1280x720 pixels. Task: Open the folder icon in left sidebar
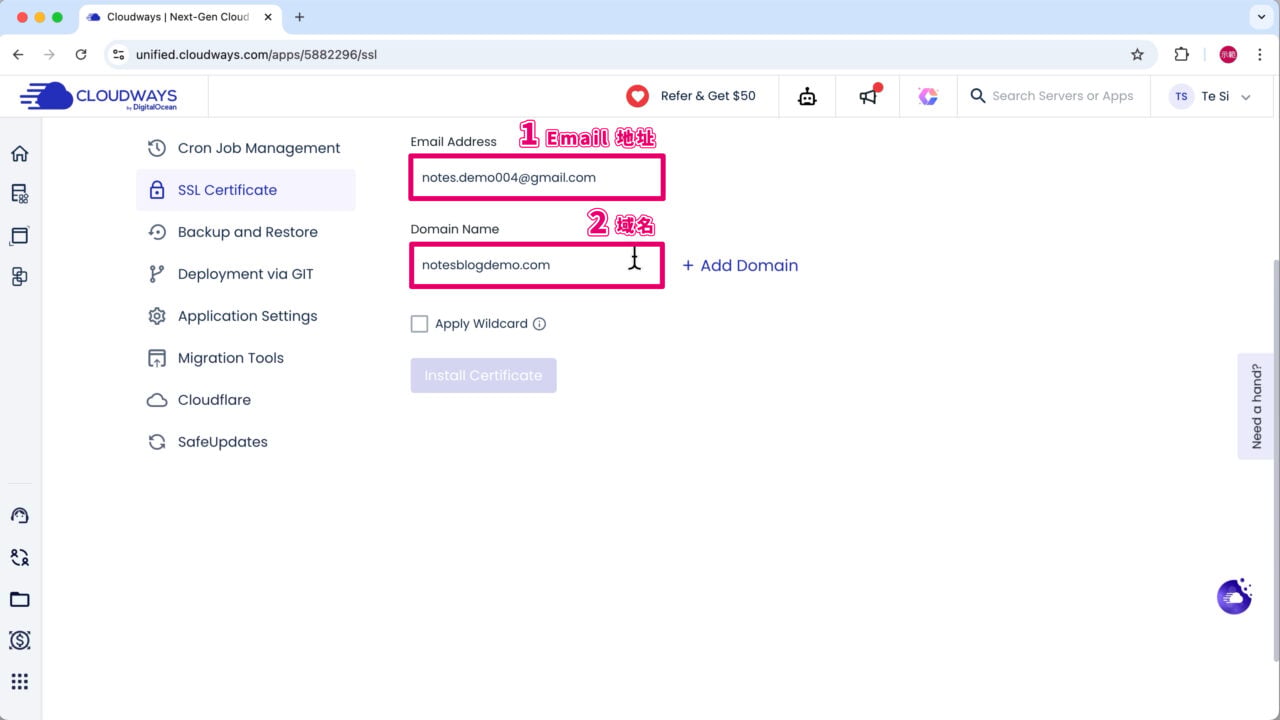coord(19,599)
